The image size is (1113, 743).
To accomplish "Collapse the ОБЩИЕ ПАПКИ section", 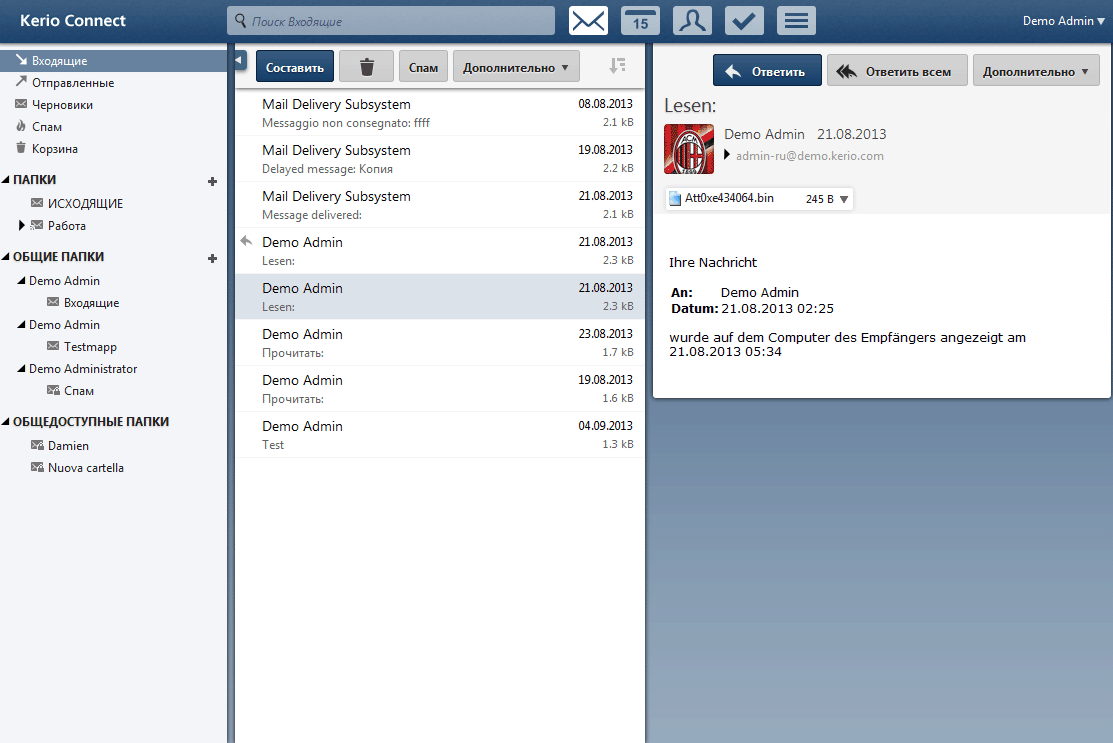I will [7, 257].
